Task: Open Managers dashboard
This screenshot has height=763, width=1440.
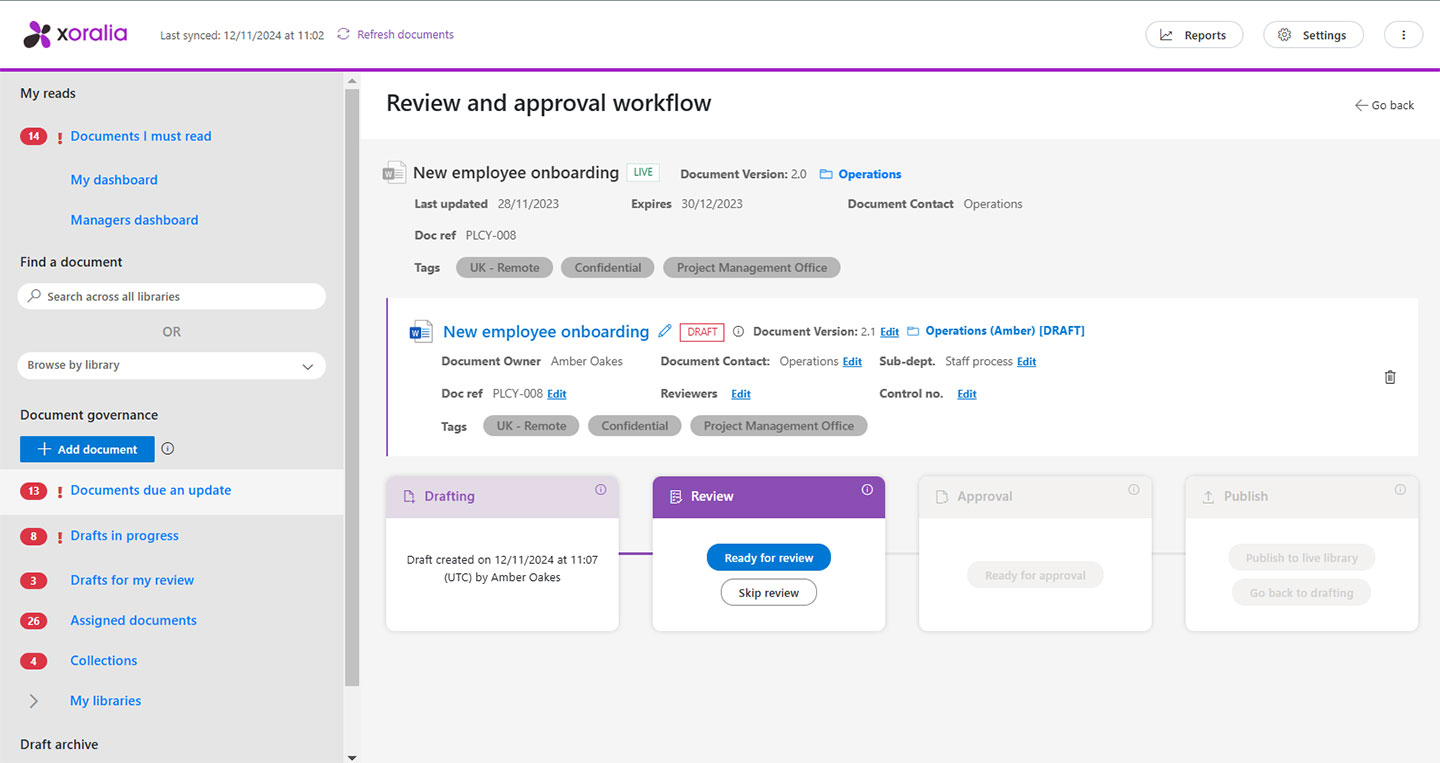Action: point(134,220)
